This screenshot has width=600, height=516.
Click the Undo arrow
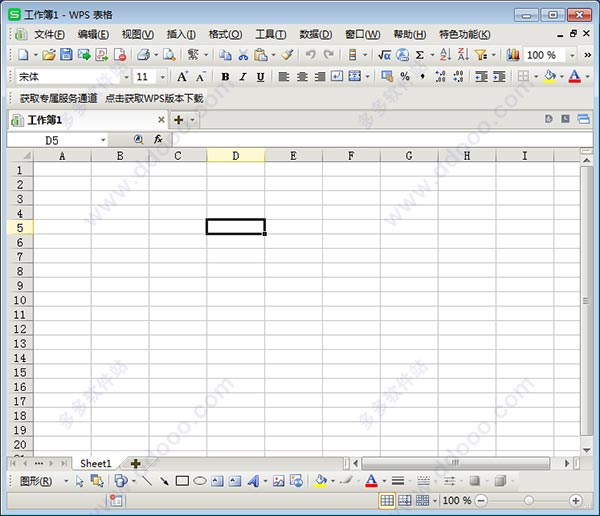click(310, 55)
